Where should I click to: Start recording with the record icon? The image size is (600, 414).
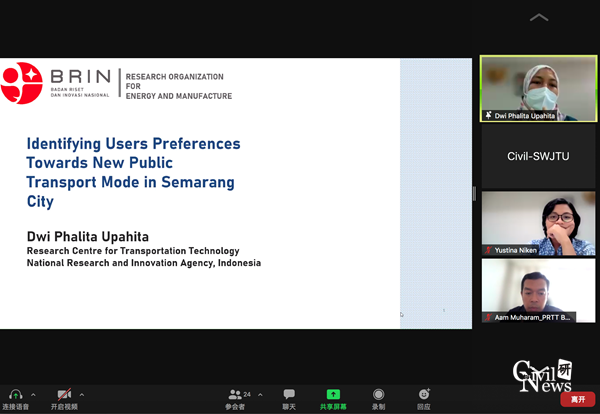(378, 394)
